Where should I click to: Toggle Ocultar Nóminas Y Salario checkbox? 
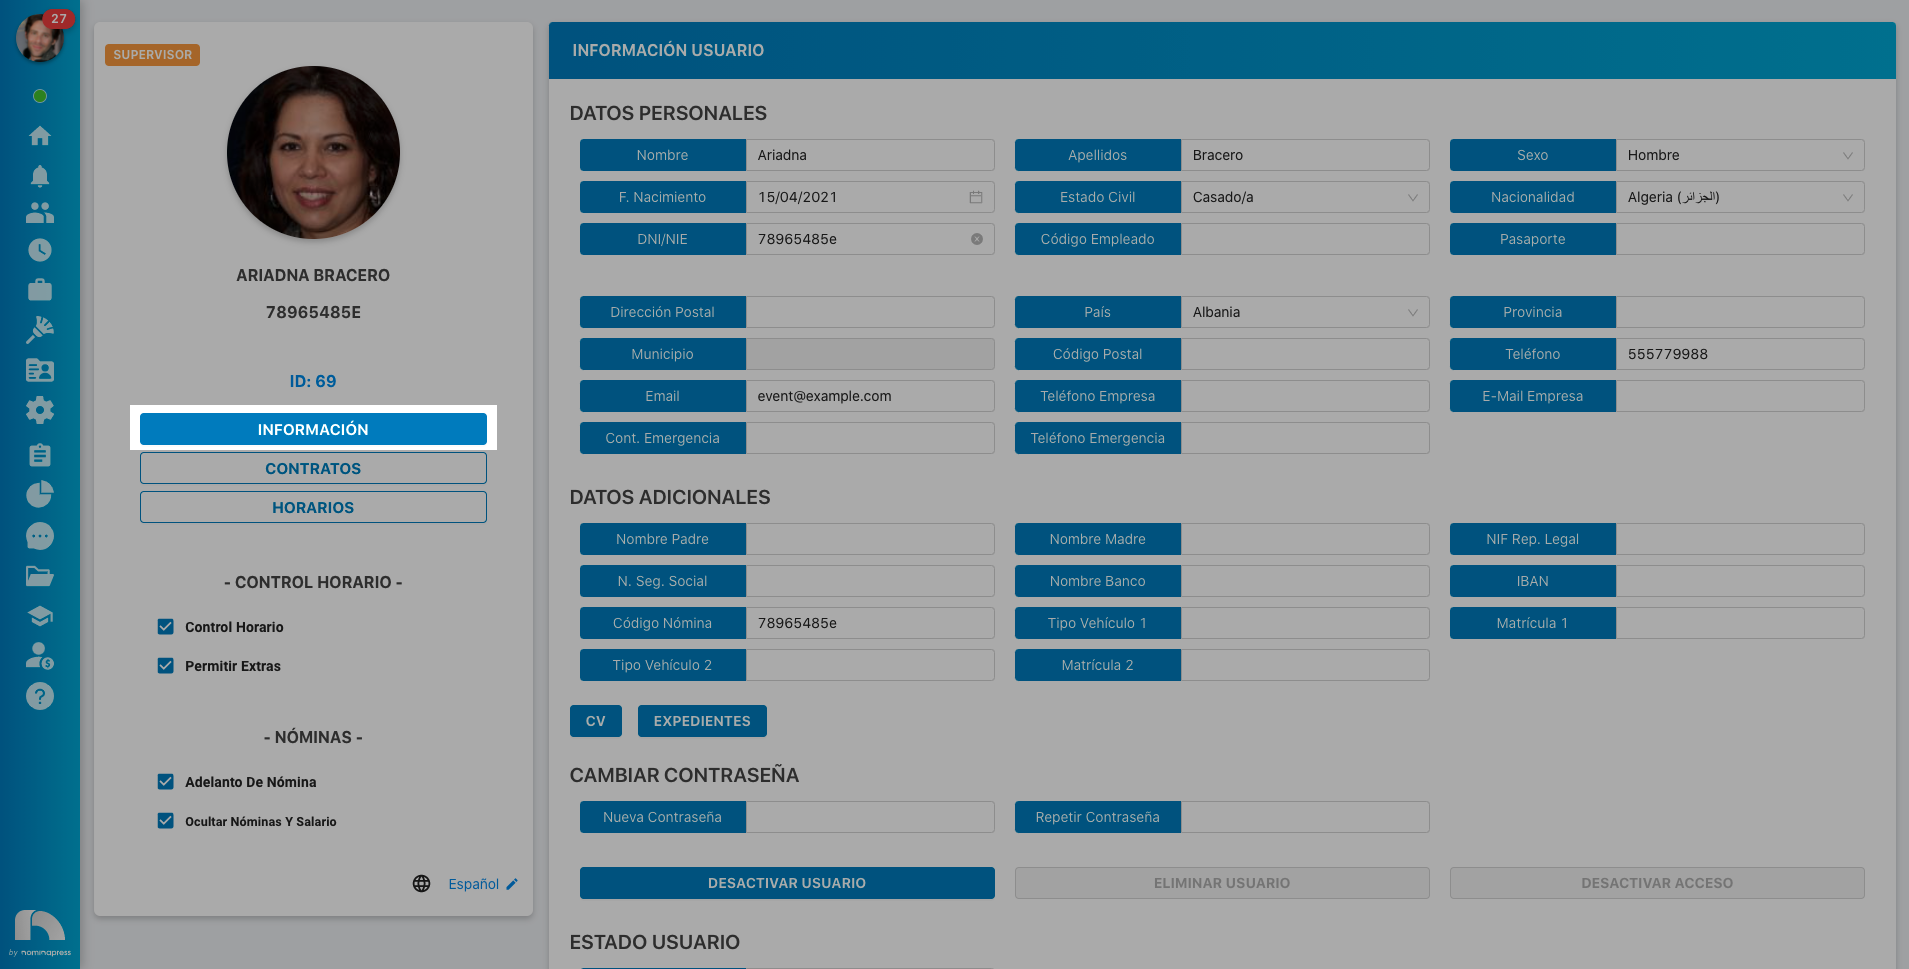[166, 821]
